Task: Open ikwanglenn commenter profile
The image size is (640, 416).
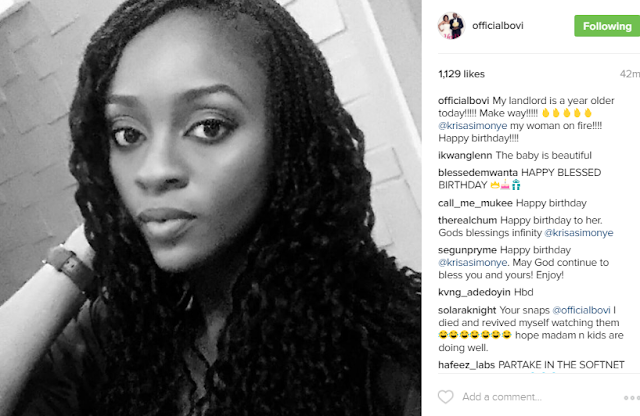Action: coord(465,156)
